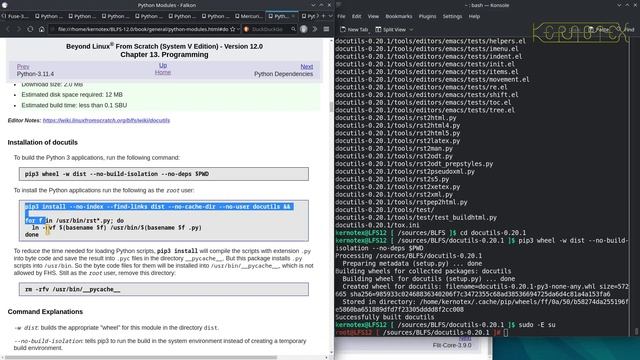Click 'Successfully built docutils' terminal line
The width and height of the screenshot is (640, 360).
tap(384, 317)
